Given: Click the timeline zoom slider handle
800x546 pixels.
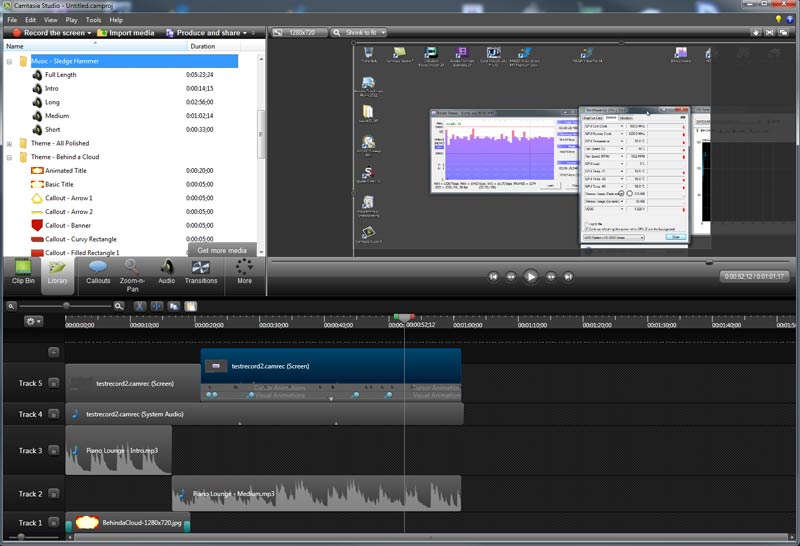Looking at the screenshot, I should [66, 306].
